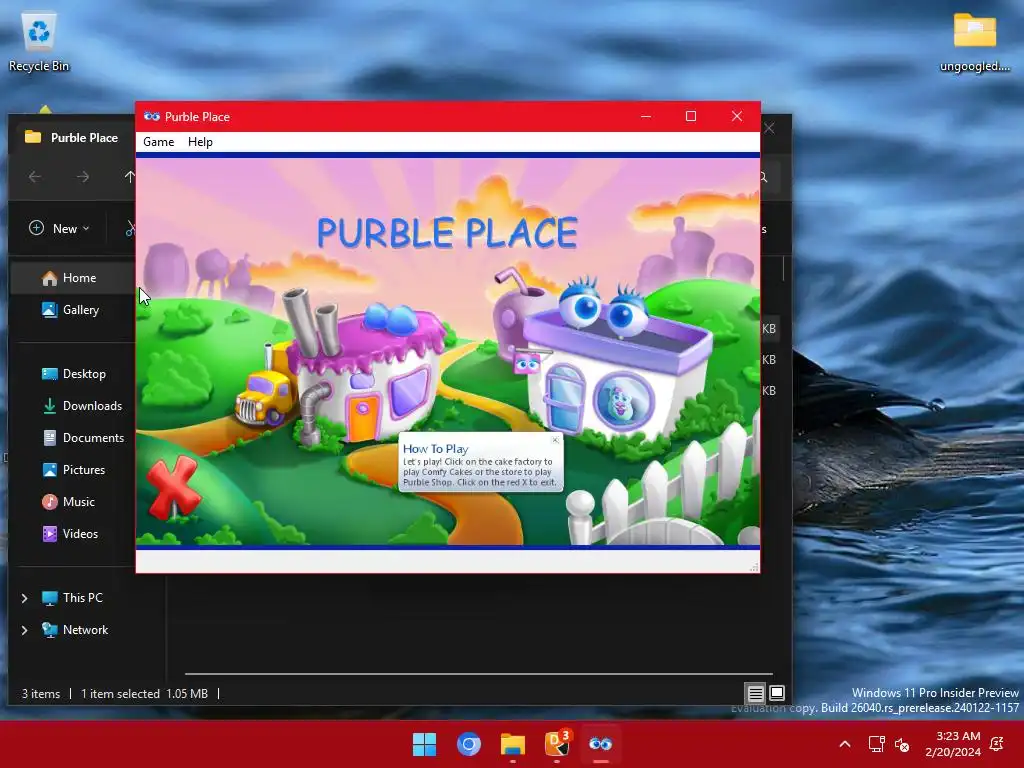This screenshot has height=768, width=1024.
Task: Click the Up arrow in File Explorer
Action: [x=130, y=176]
